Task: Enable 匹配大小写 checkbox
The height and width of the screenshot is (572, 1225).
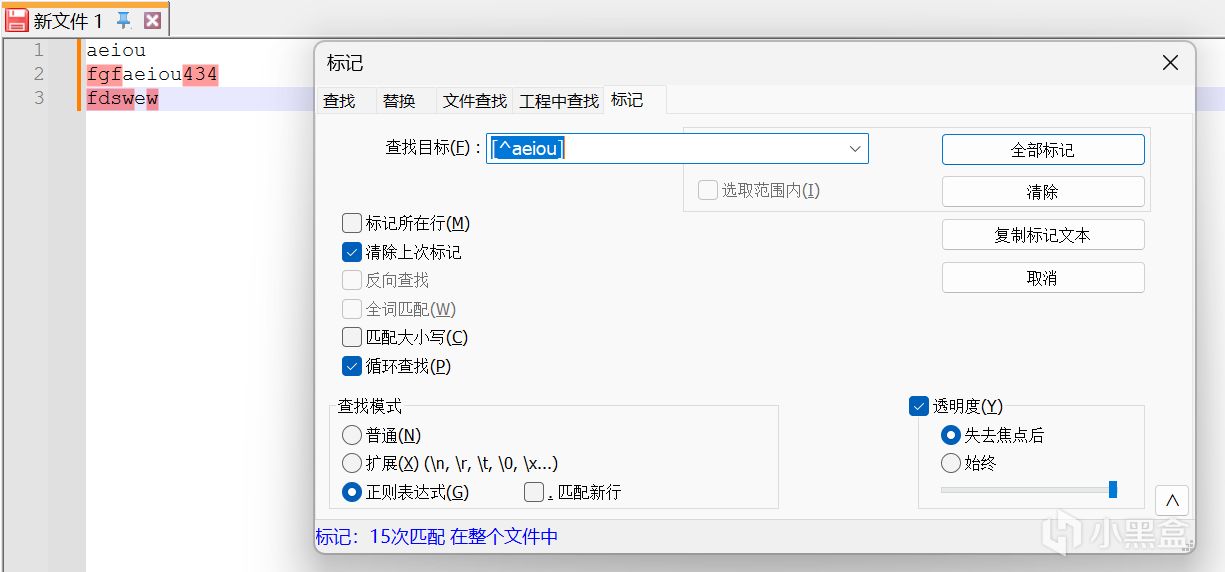Action: pos(352,337)
